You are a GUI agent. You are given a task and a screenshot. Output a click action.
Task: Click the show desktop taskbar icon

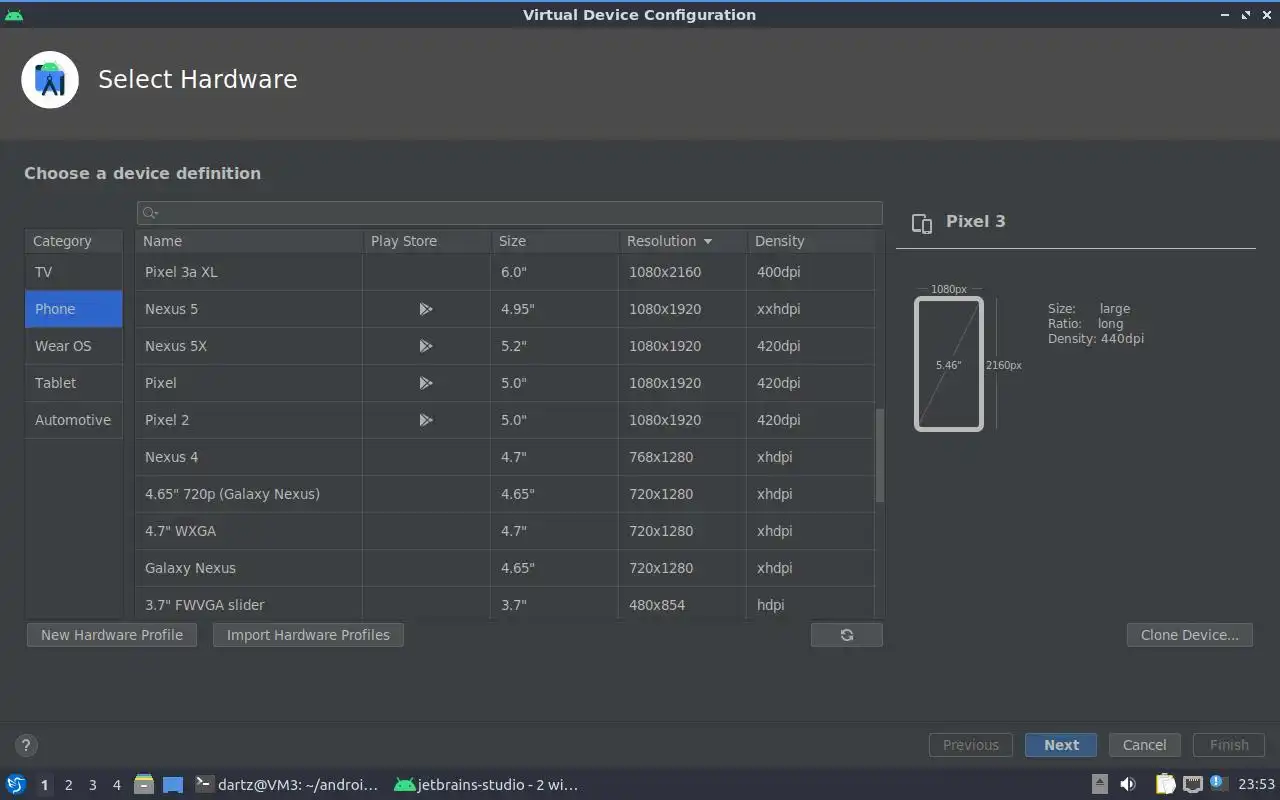point(173,785)
